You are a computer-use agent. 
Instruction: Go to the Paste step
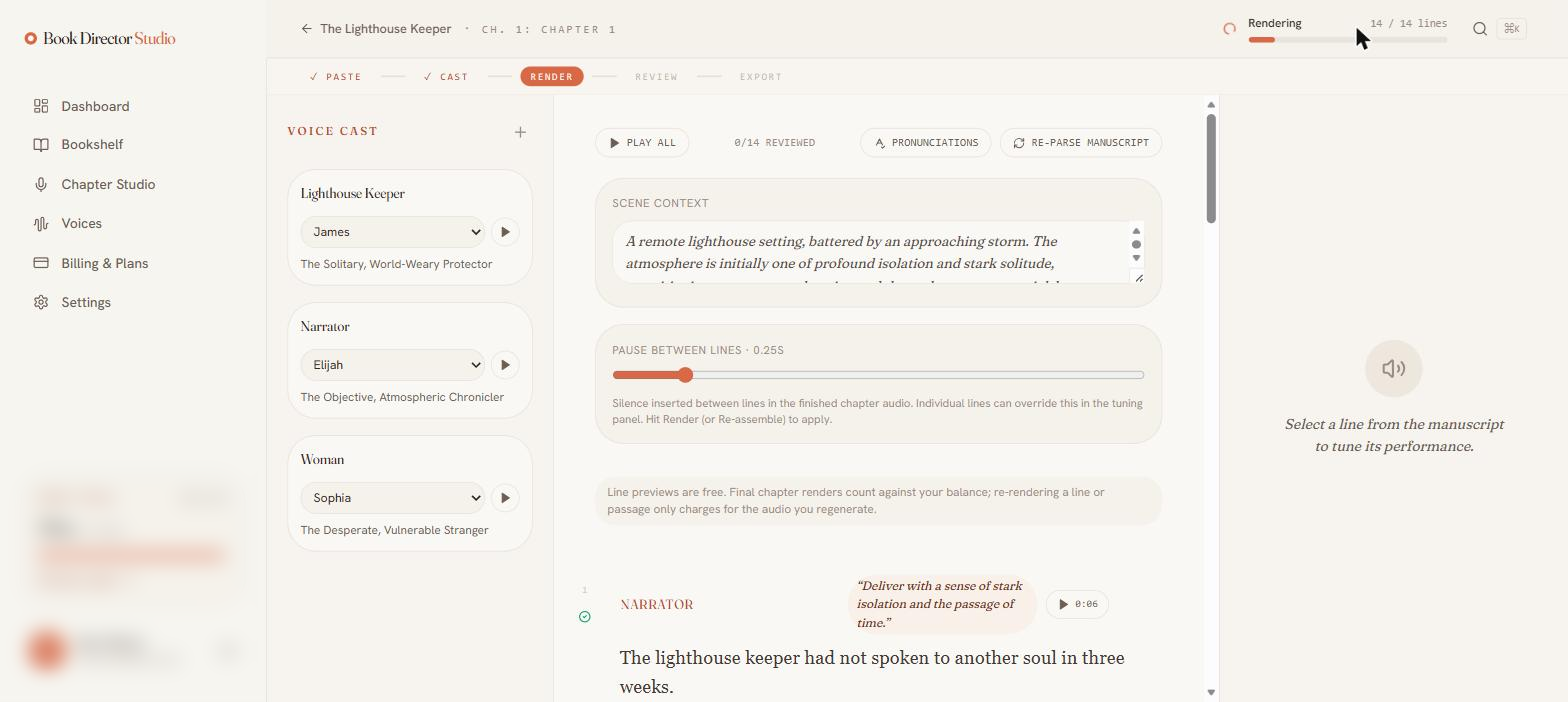pyautogui.click(x=336, y=77)
